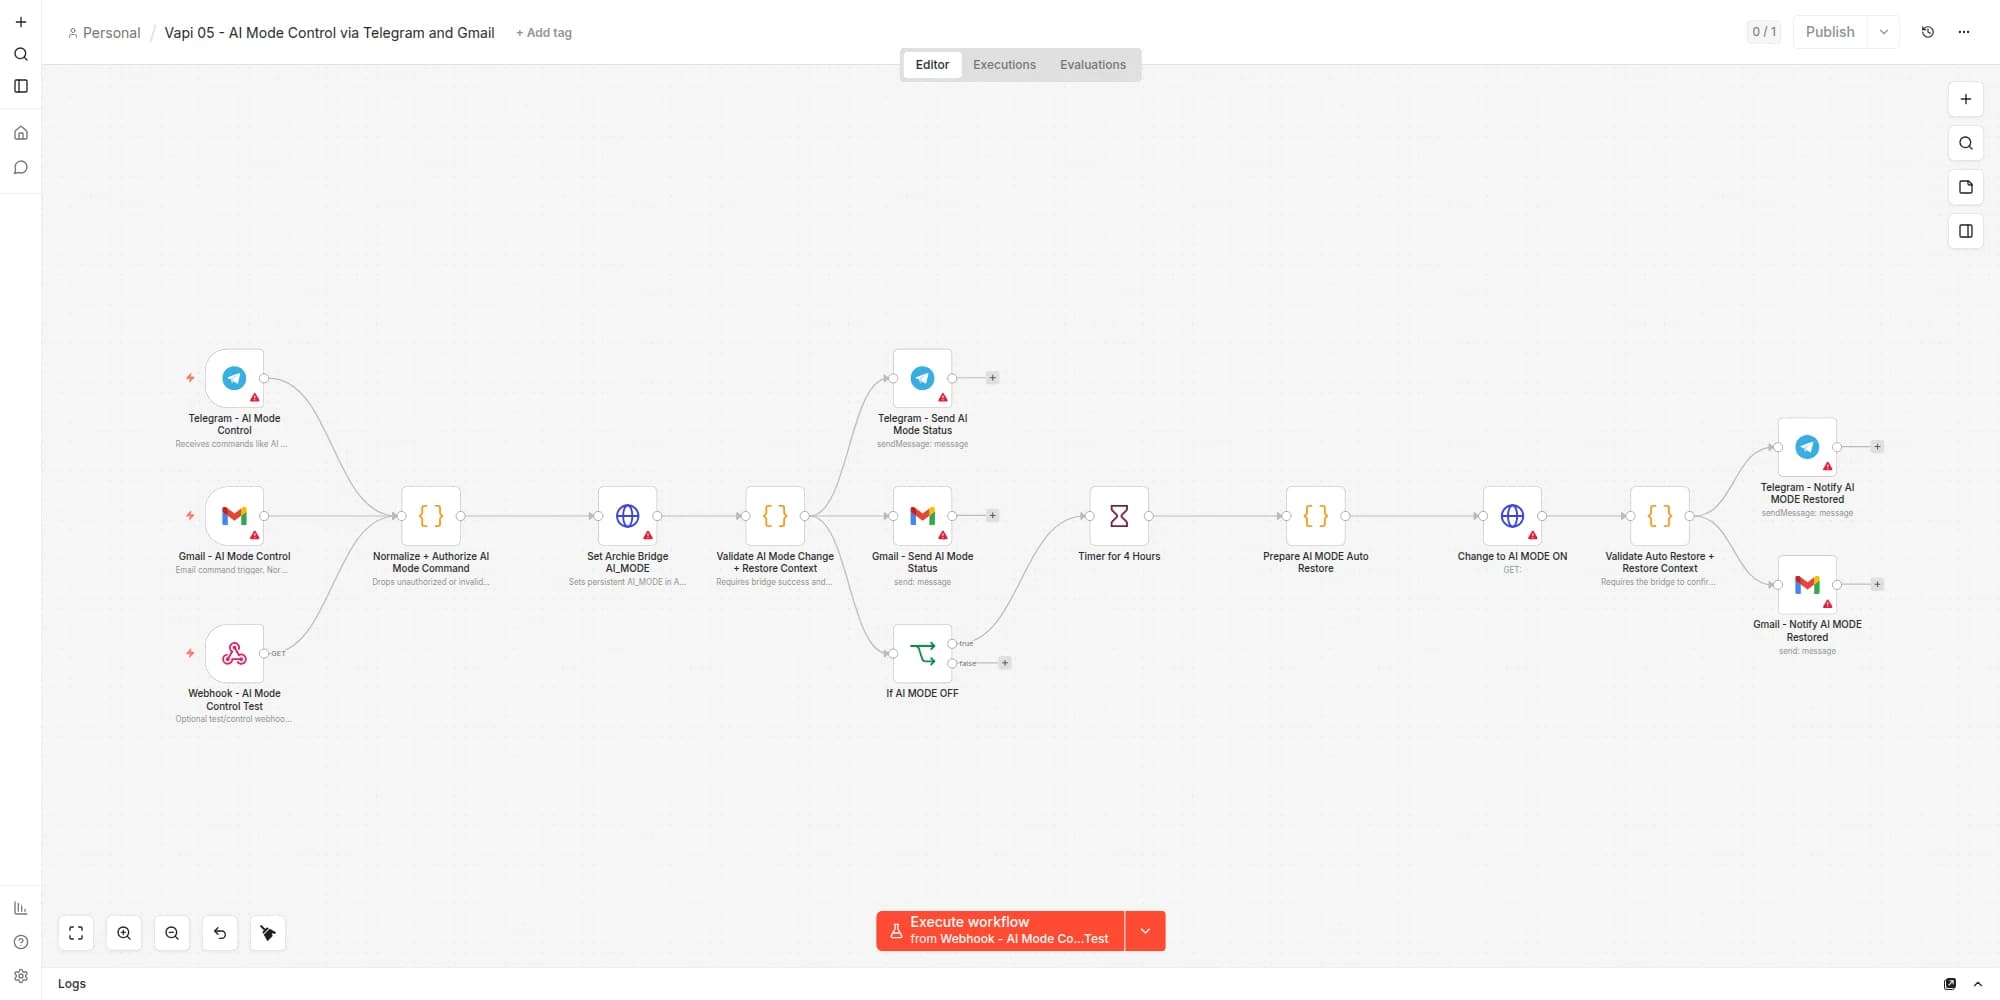
Task: Open the Personal project breadcrumb
Action: pyautogui.click(x=104, y=33)
